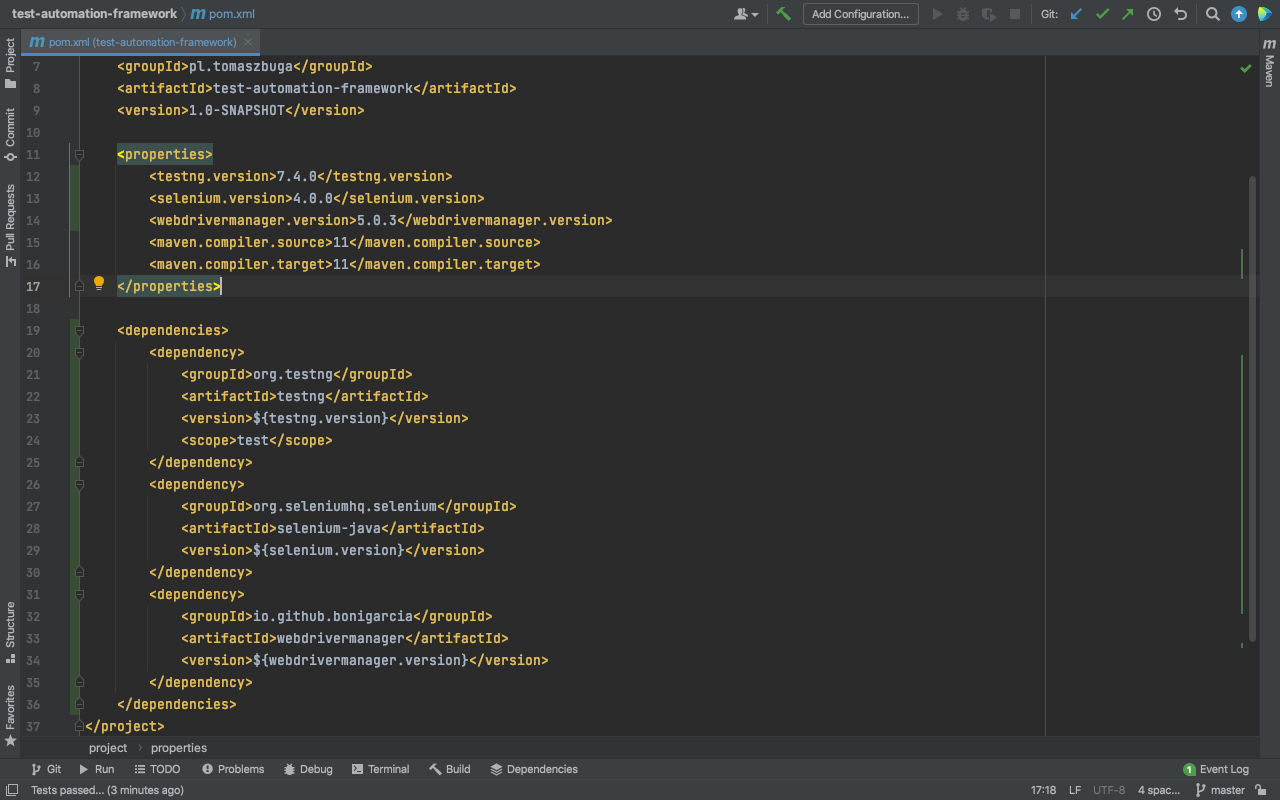Open the Pull Requests tool window
1280x800 pixels.
[10, 225]
